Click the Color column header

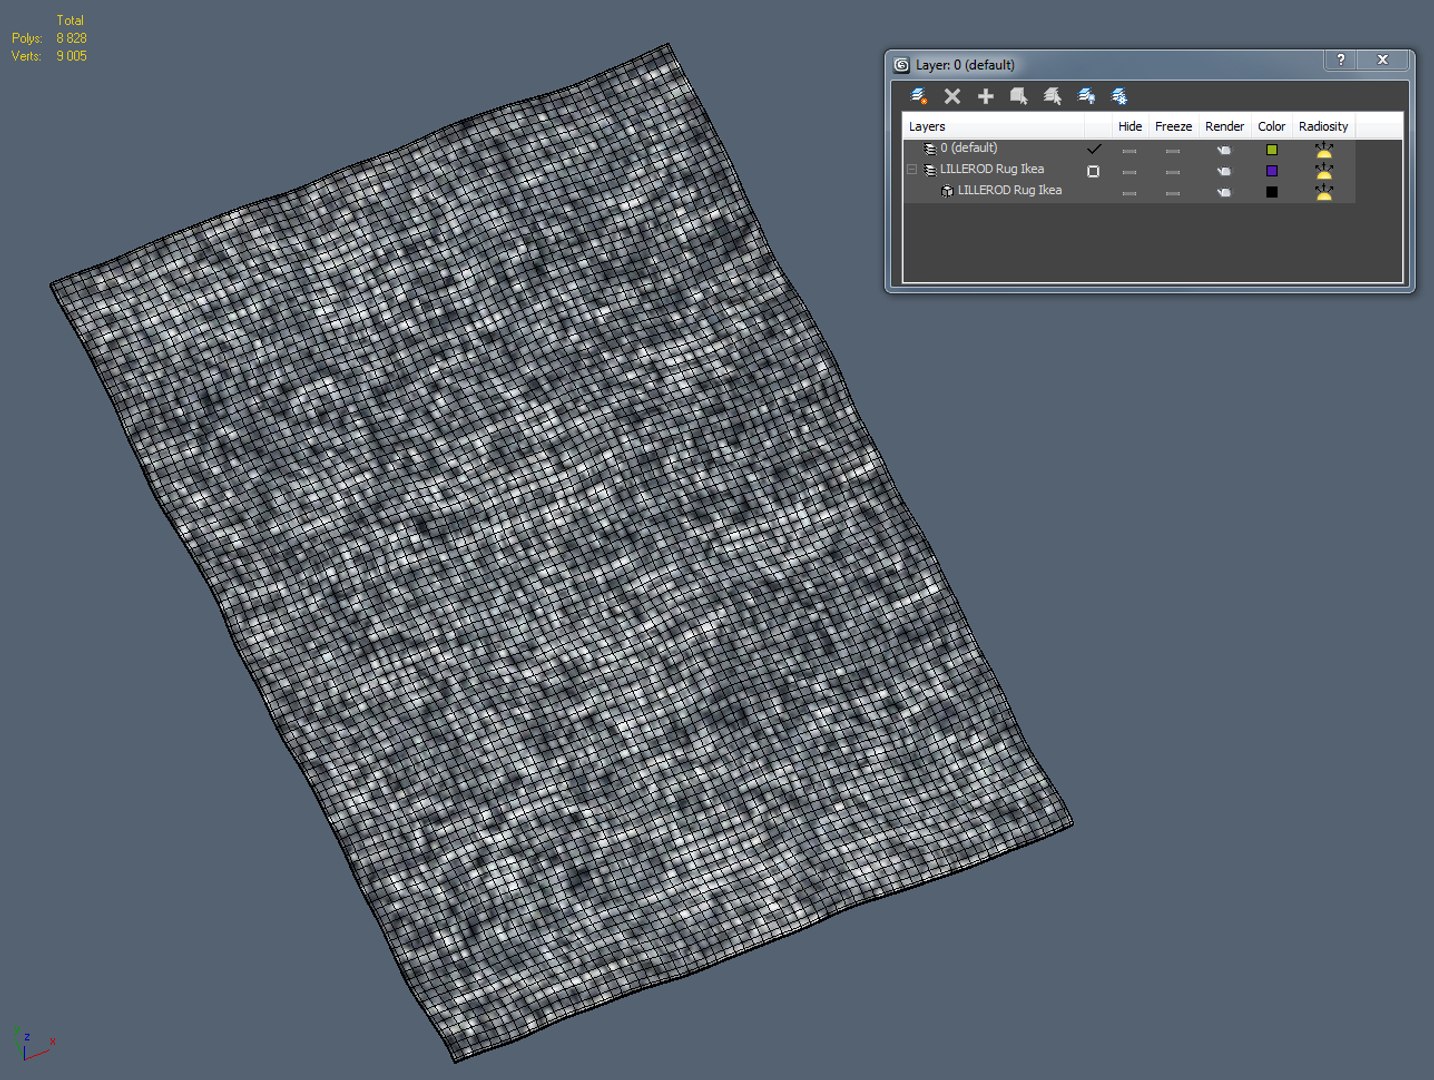click(1271, 126)
